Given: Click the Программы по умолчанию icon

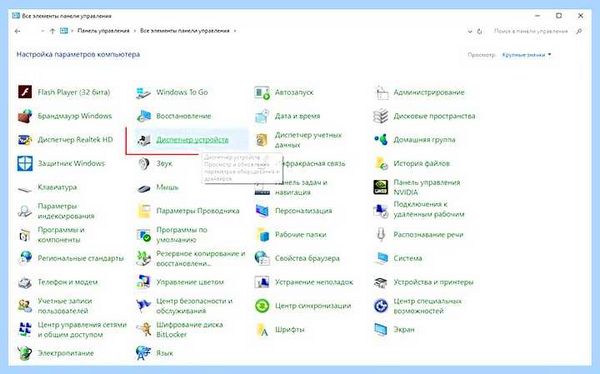Looking at the screenshot, I should [x=144, y=235].
